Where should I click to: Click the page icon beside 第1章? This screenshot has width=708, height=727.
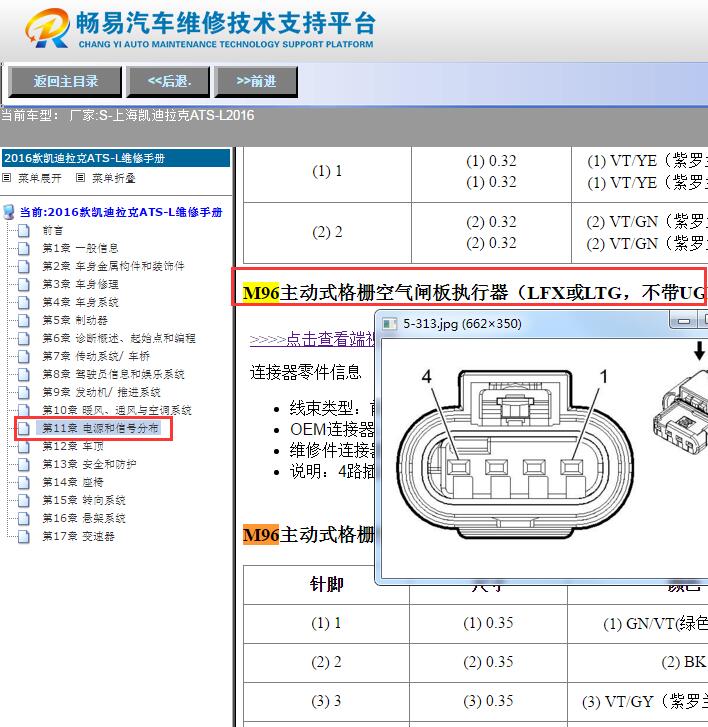click(24, 249)
